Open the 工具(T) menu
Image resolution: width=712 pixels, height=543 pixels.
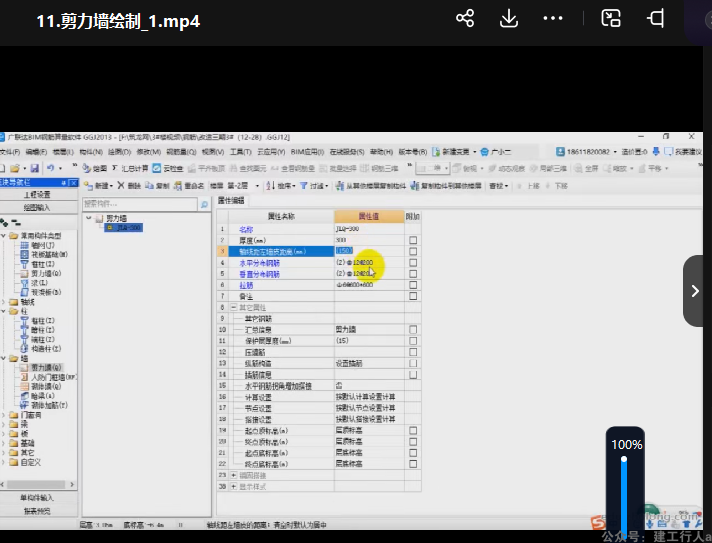point(241,152)
